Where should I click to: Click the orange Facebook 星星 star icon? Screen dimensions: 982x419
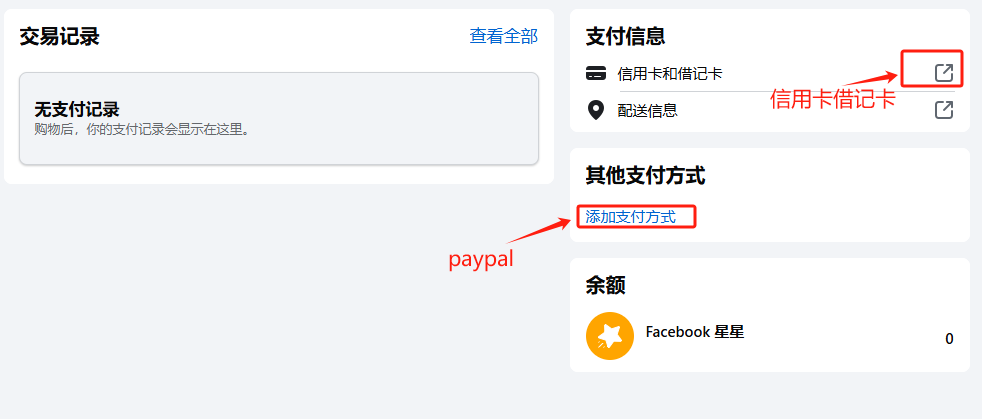pyautogui.click(x=609, y=336)
